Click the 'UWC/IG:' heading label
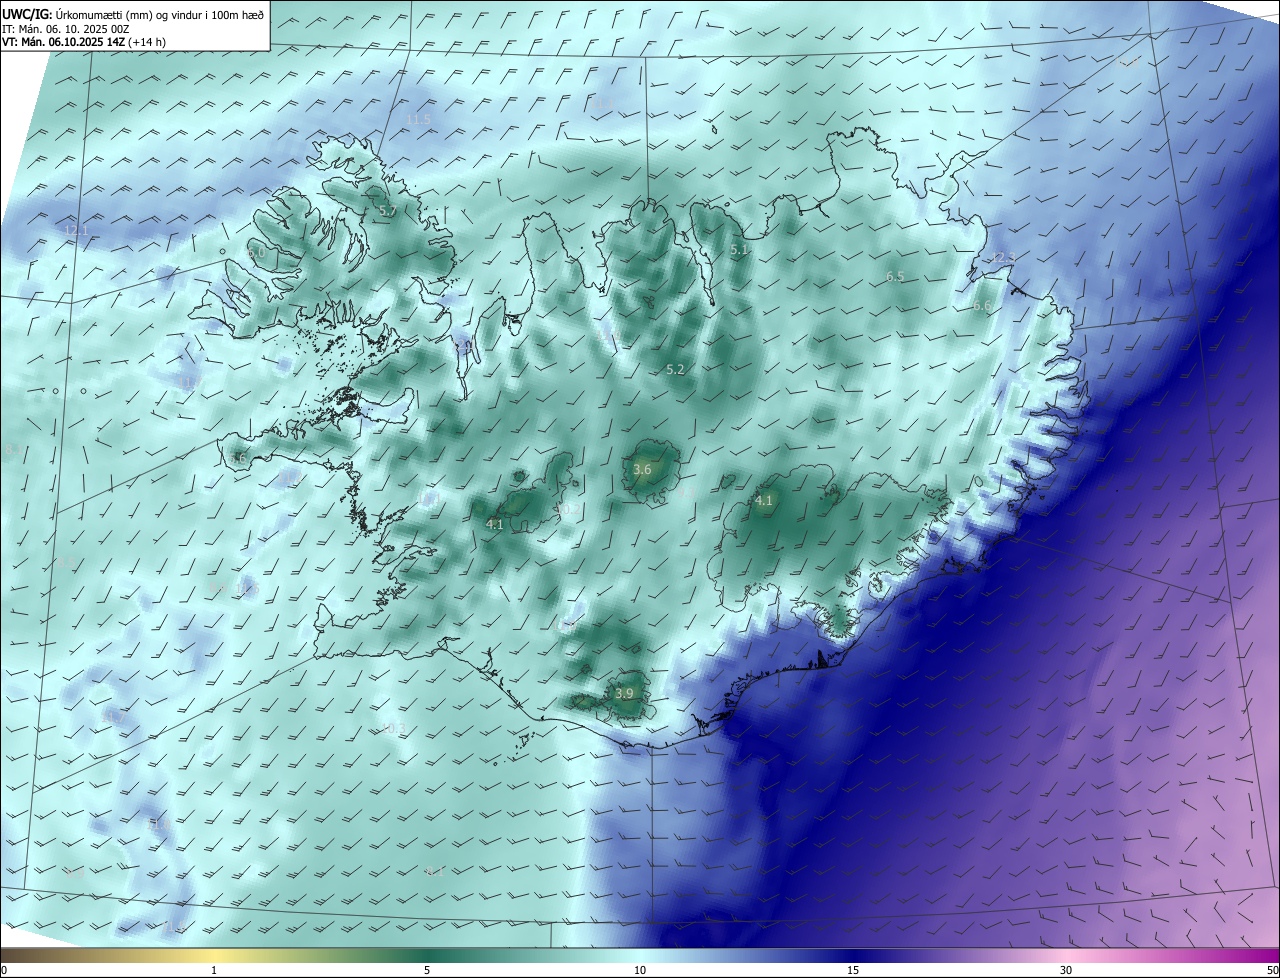 [x=27, y=14]
